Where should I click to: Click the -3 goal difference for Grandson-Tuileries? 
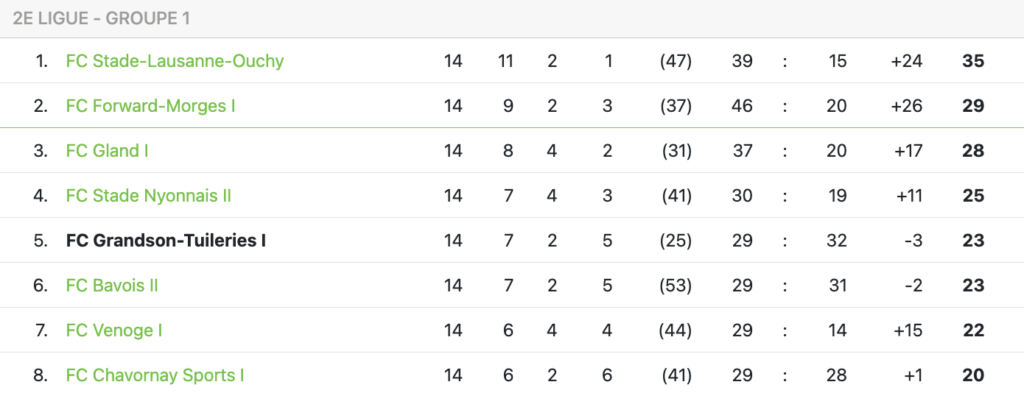[912, 241]
